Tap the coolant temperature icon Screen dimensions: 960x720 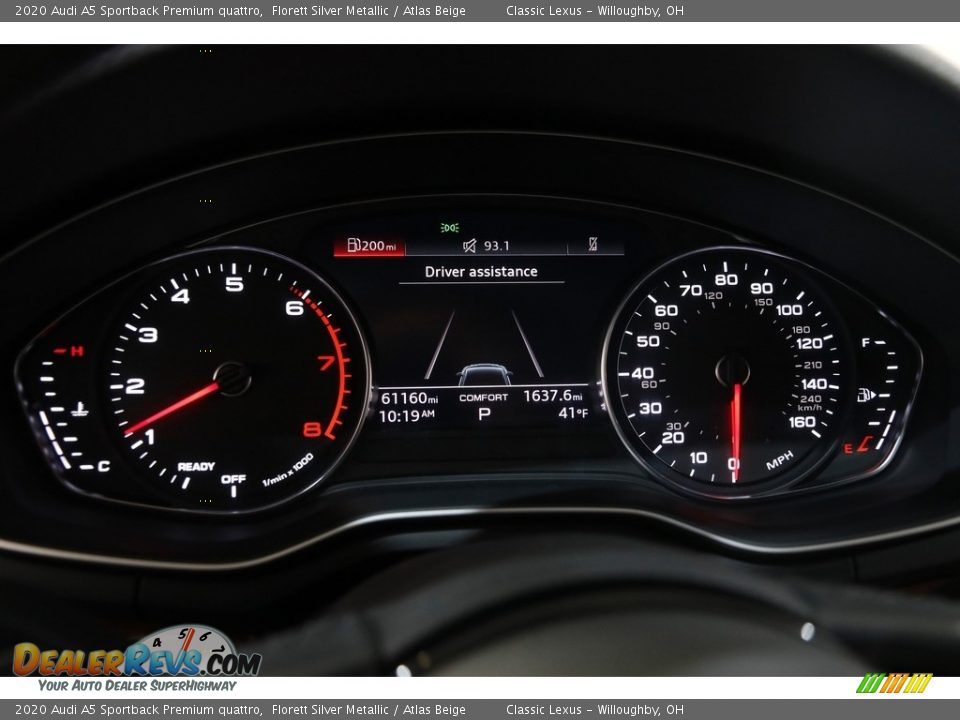click(80, 409)
